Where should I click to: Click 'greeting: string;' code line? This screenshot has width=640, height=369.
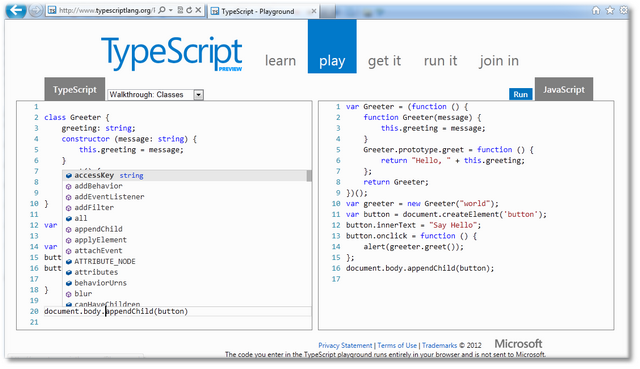pyautogui.click(x=98, y=128)
